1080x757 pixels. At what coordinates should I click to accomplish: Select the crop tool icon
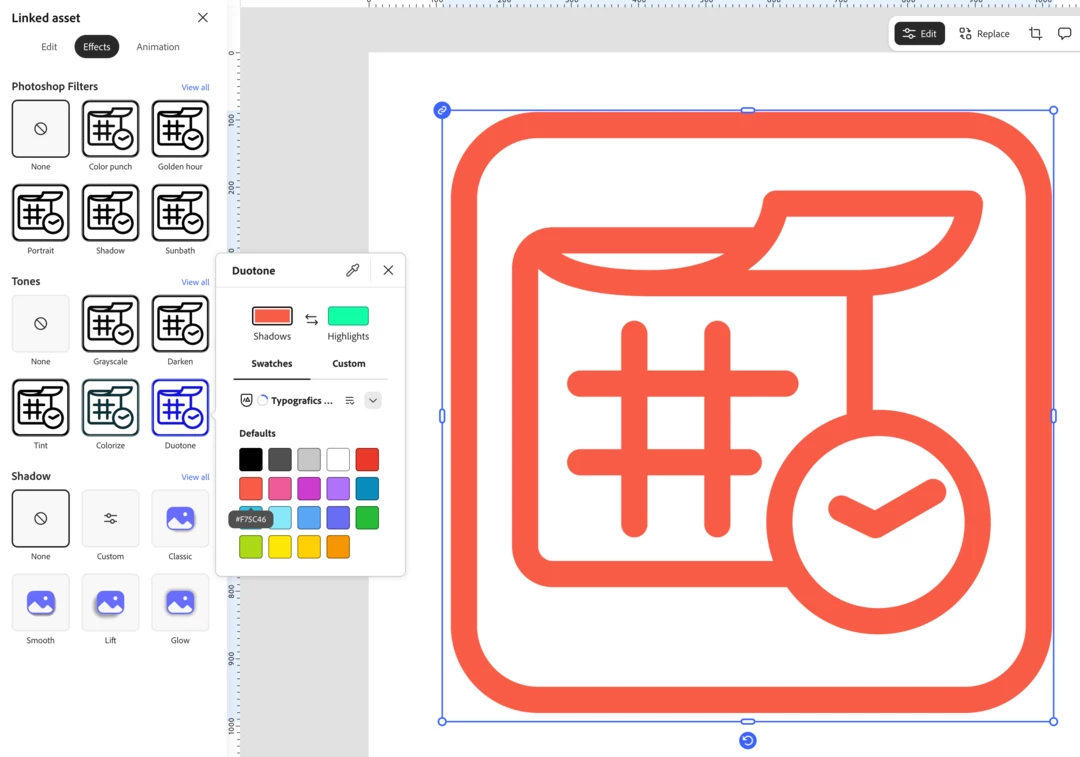pyautogui.click(x=1035, y=34)
